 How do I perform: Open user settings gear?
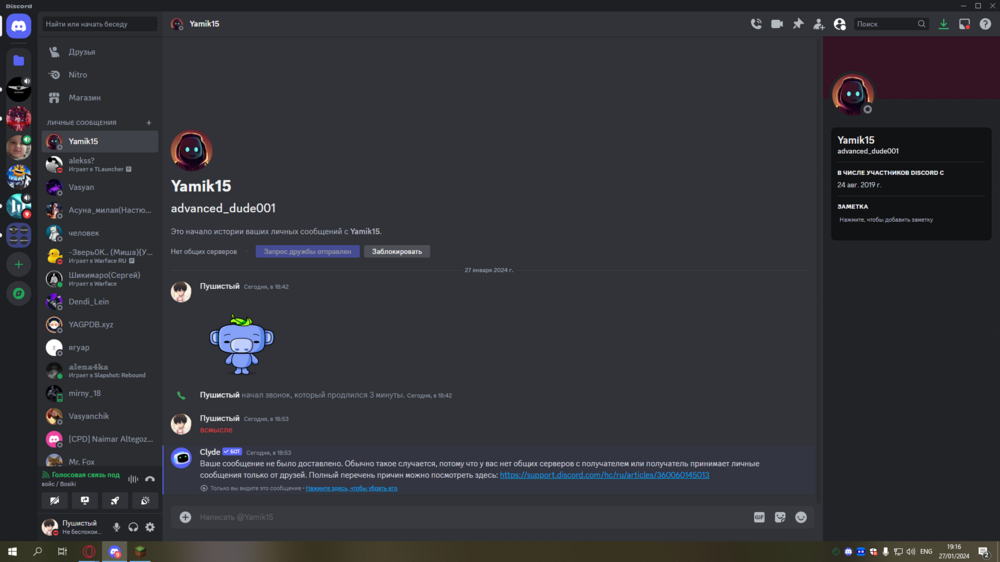(x=150, y=527)
